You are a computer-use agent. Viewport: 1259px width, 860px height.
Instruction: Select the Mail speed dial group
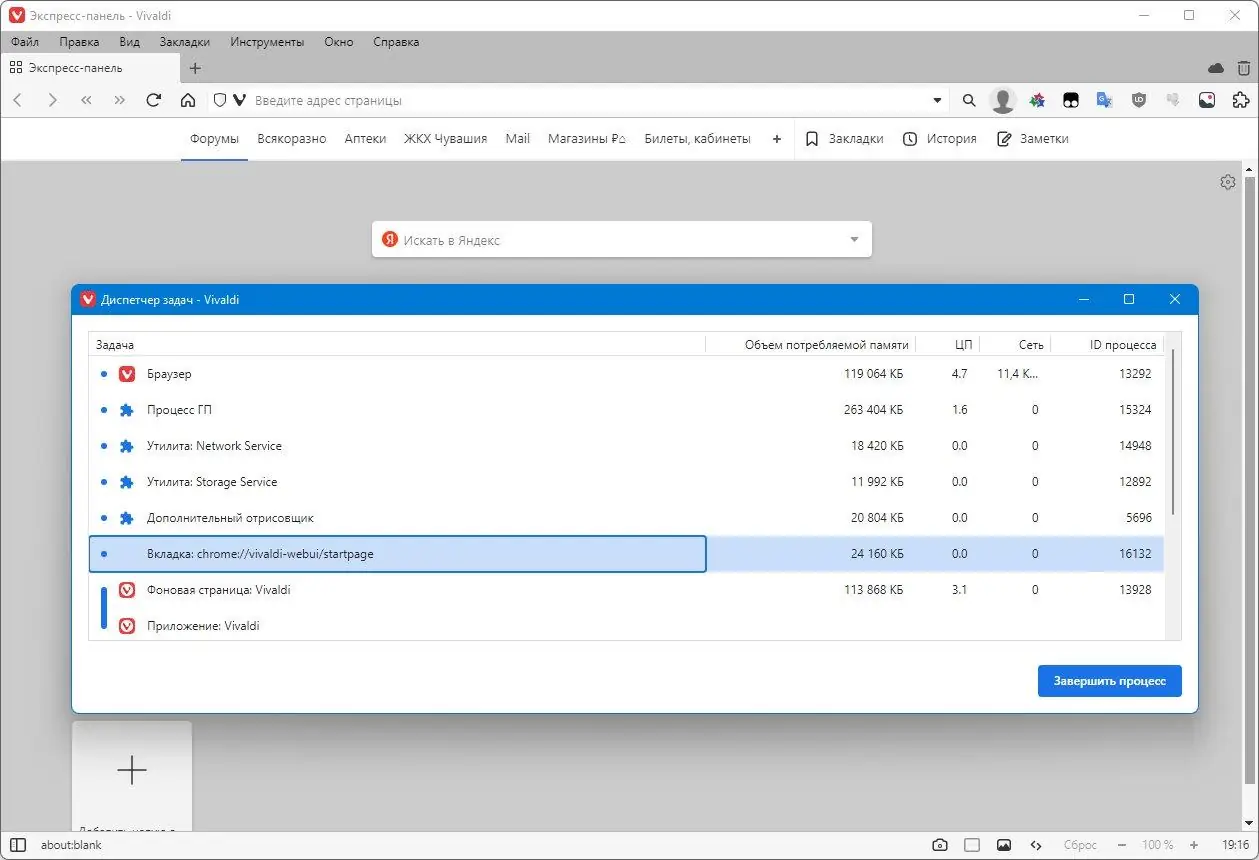pos(518,139)
